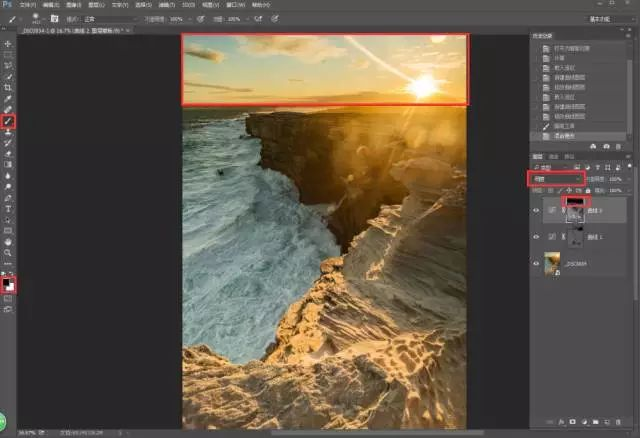This screenshot has height=438, width=640.
Task: Select the Type (T) tool
Action: click(8, 208)
